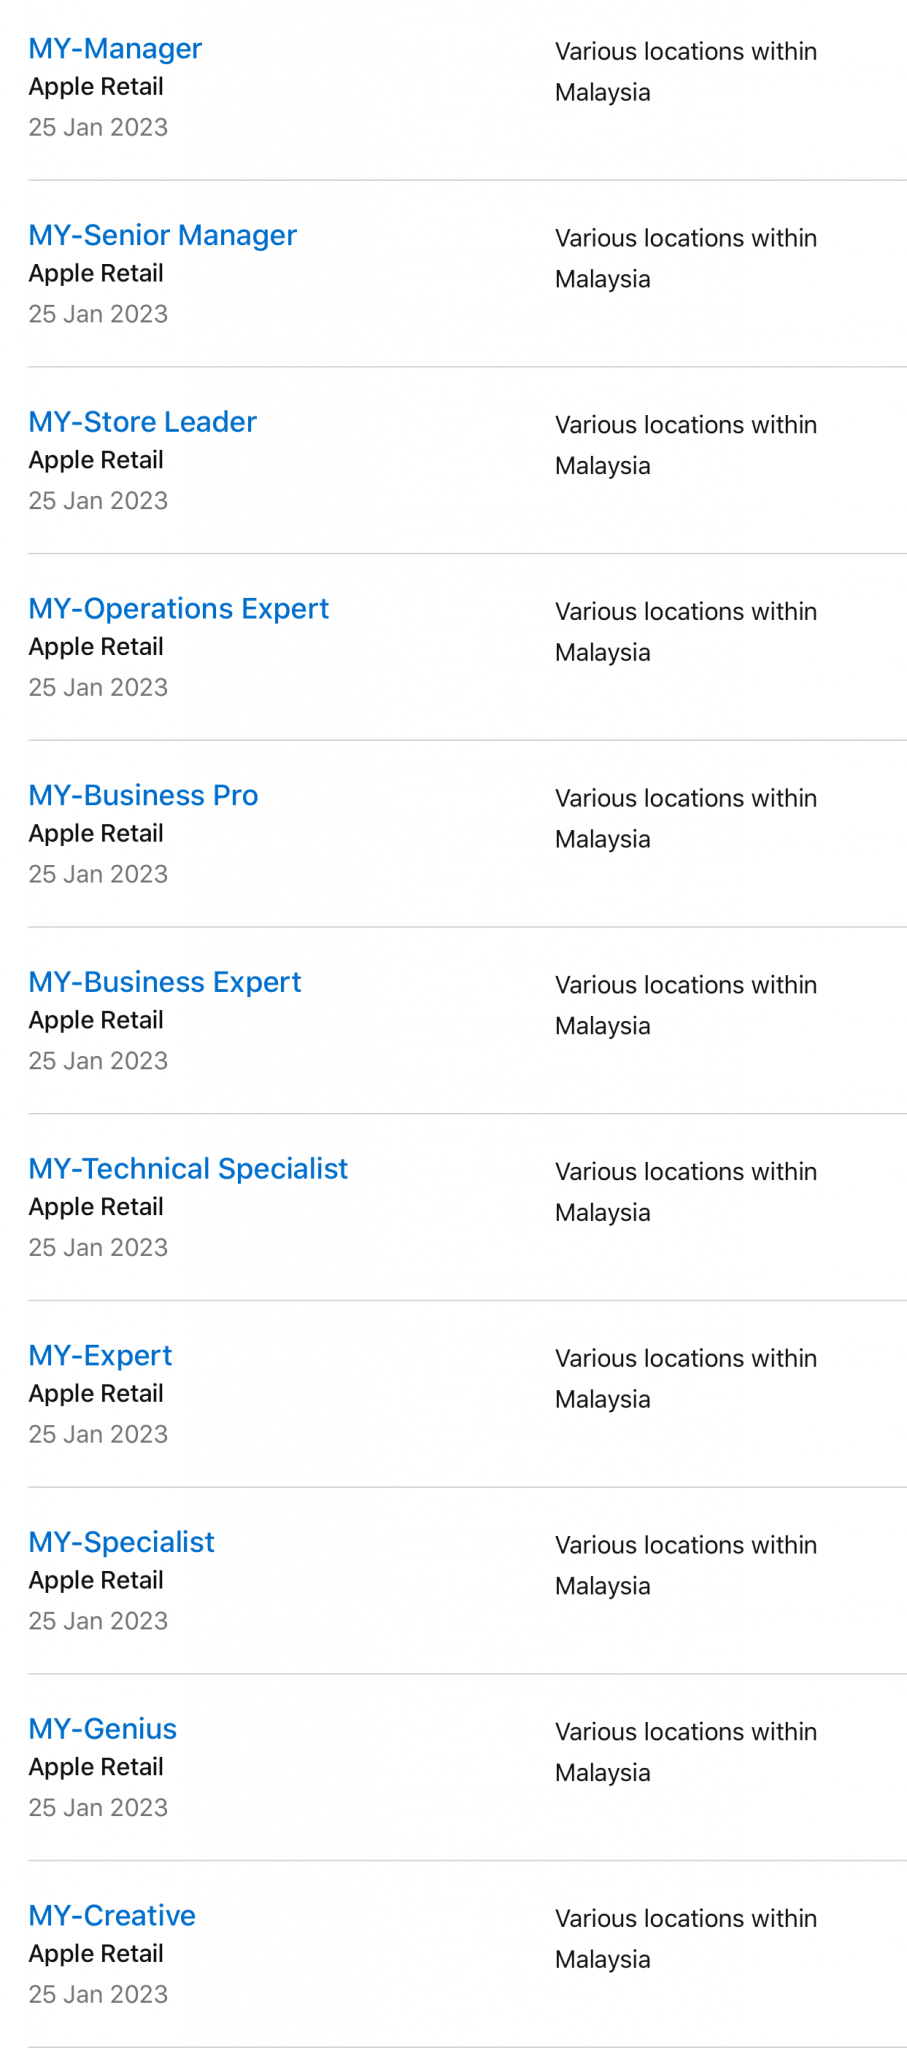Click the date under MY-Store Leader

(x=98, y=500)
